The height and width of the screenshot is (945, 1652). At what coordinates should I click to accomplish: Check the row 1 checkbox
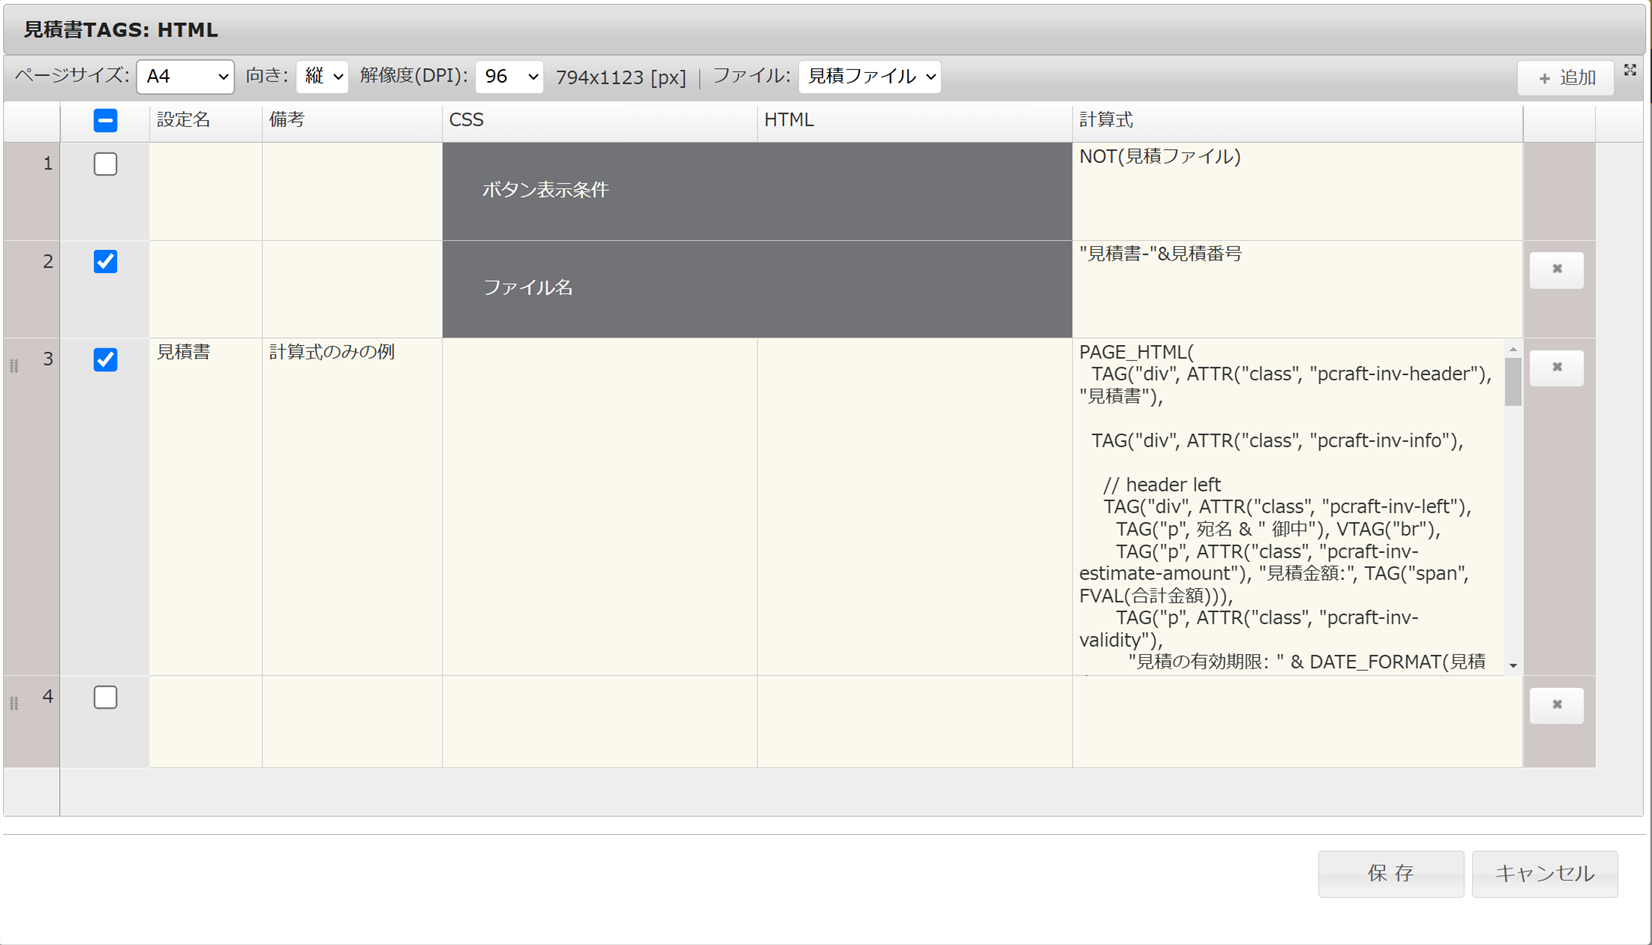tap(105, 164)
